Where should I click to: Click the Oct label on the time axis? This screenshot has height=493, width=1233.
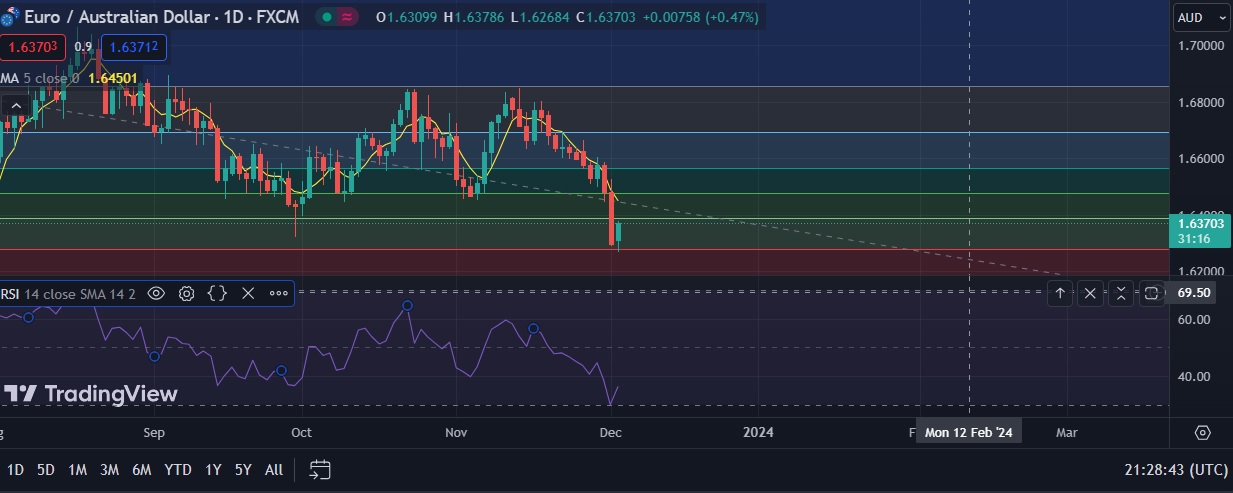[301, 433]
